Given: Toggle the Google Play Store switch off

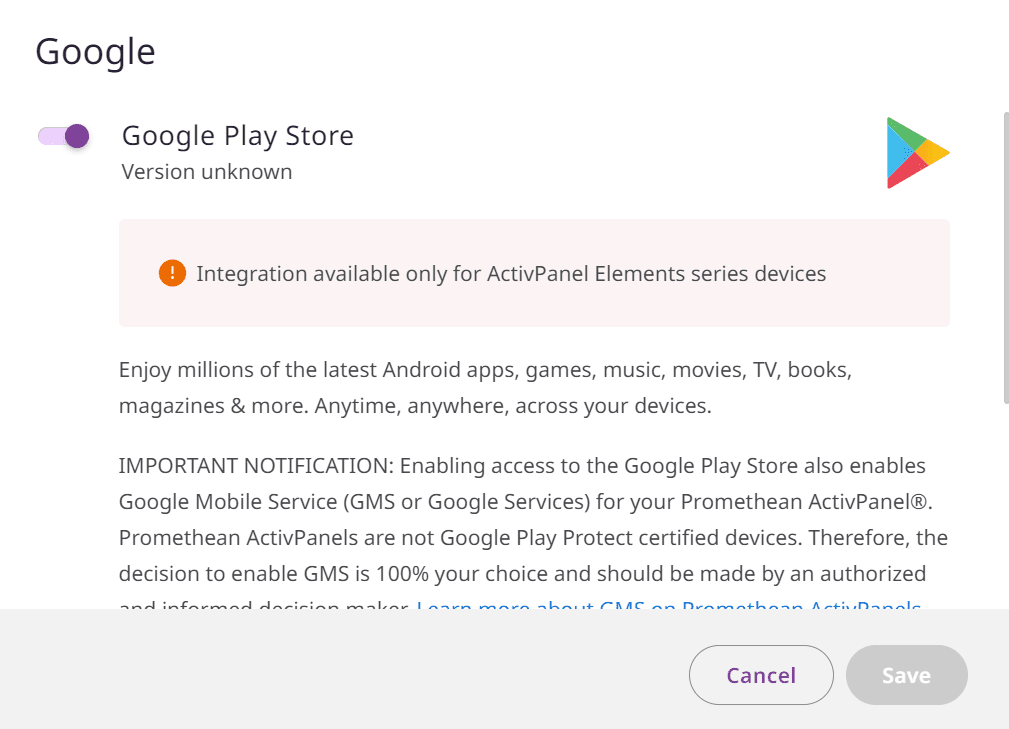Looking at the screenshot, I should point(63,136).
